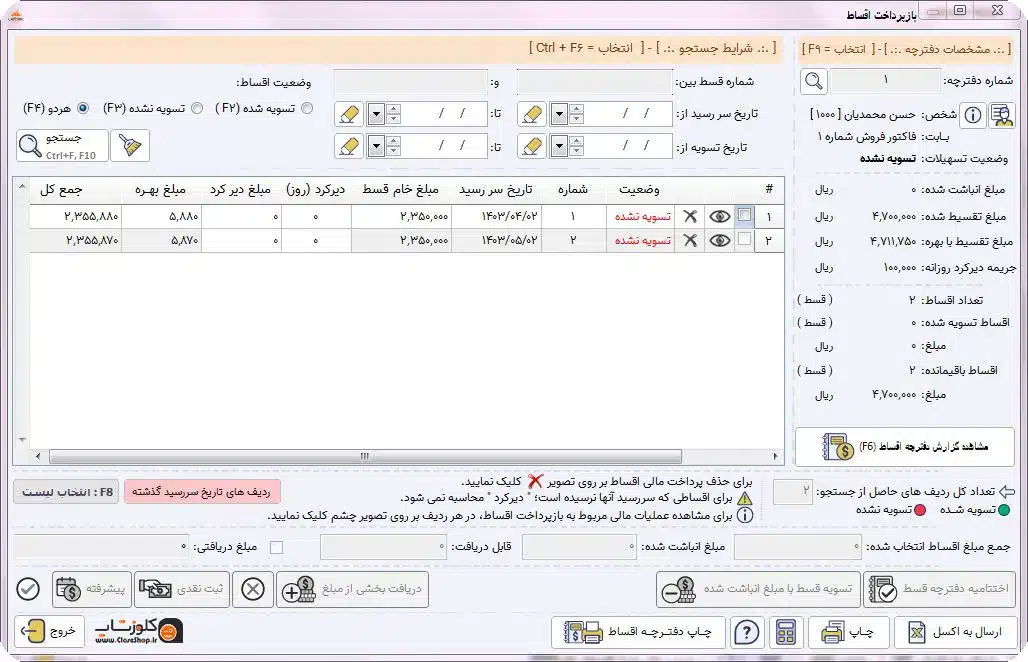The image size is (1028, 662).
Task: Click ثبت نقدی cash register button
Action: tap(181, 589)
